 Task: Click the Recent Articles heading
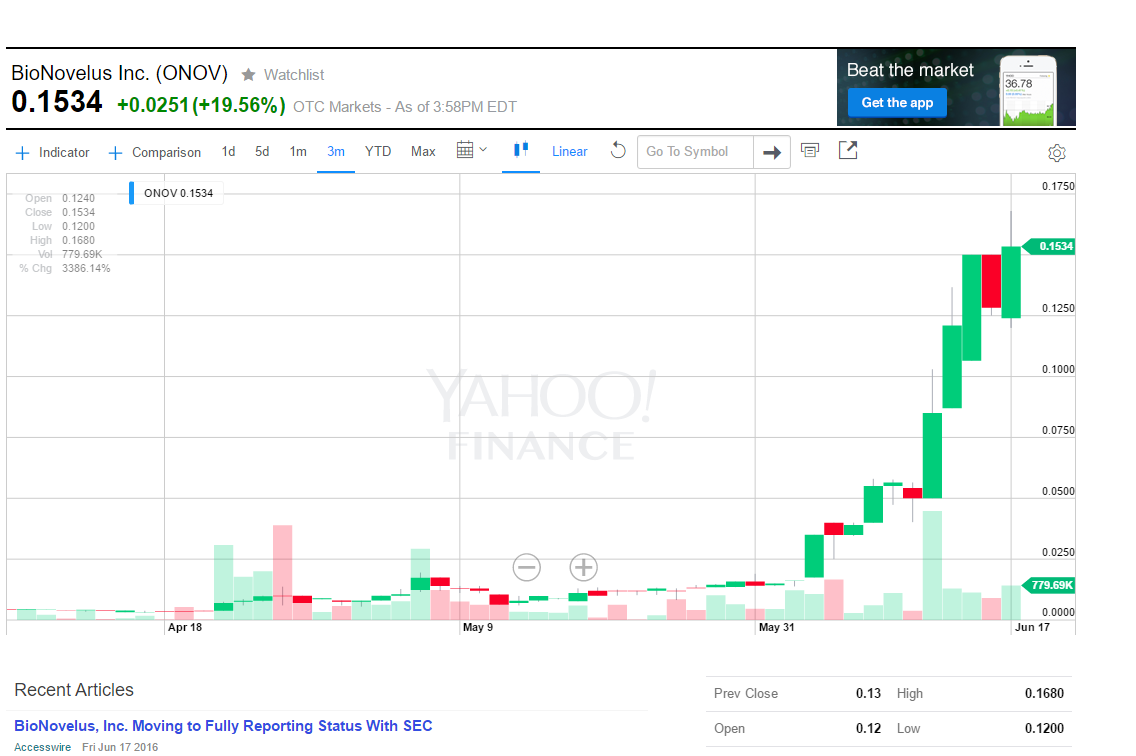pyautogui.click(x=74, y=690)
